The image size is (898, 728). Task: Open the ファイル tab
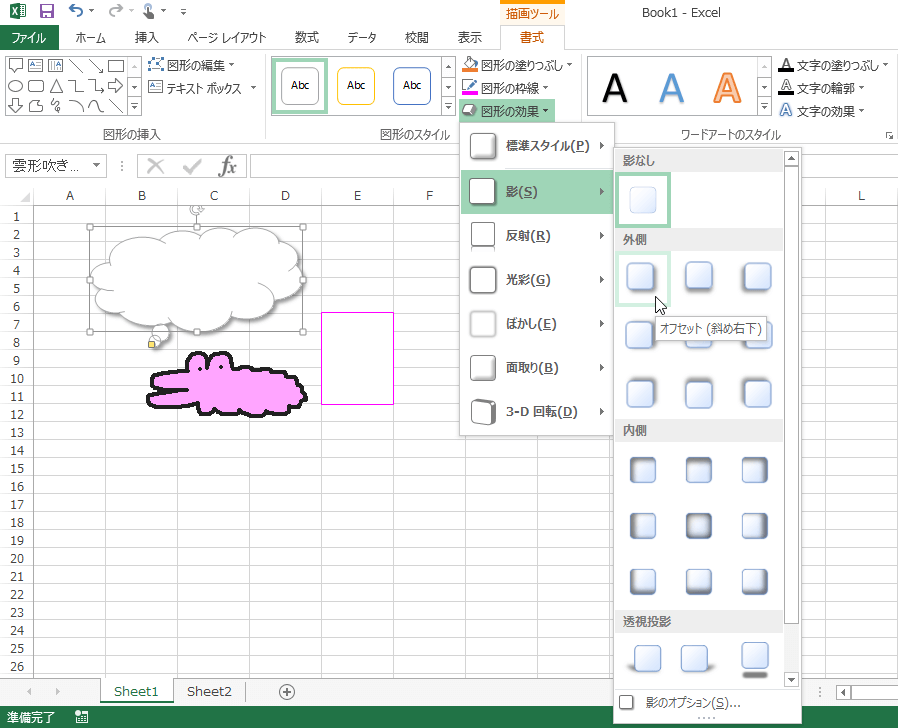pos(29,38)
